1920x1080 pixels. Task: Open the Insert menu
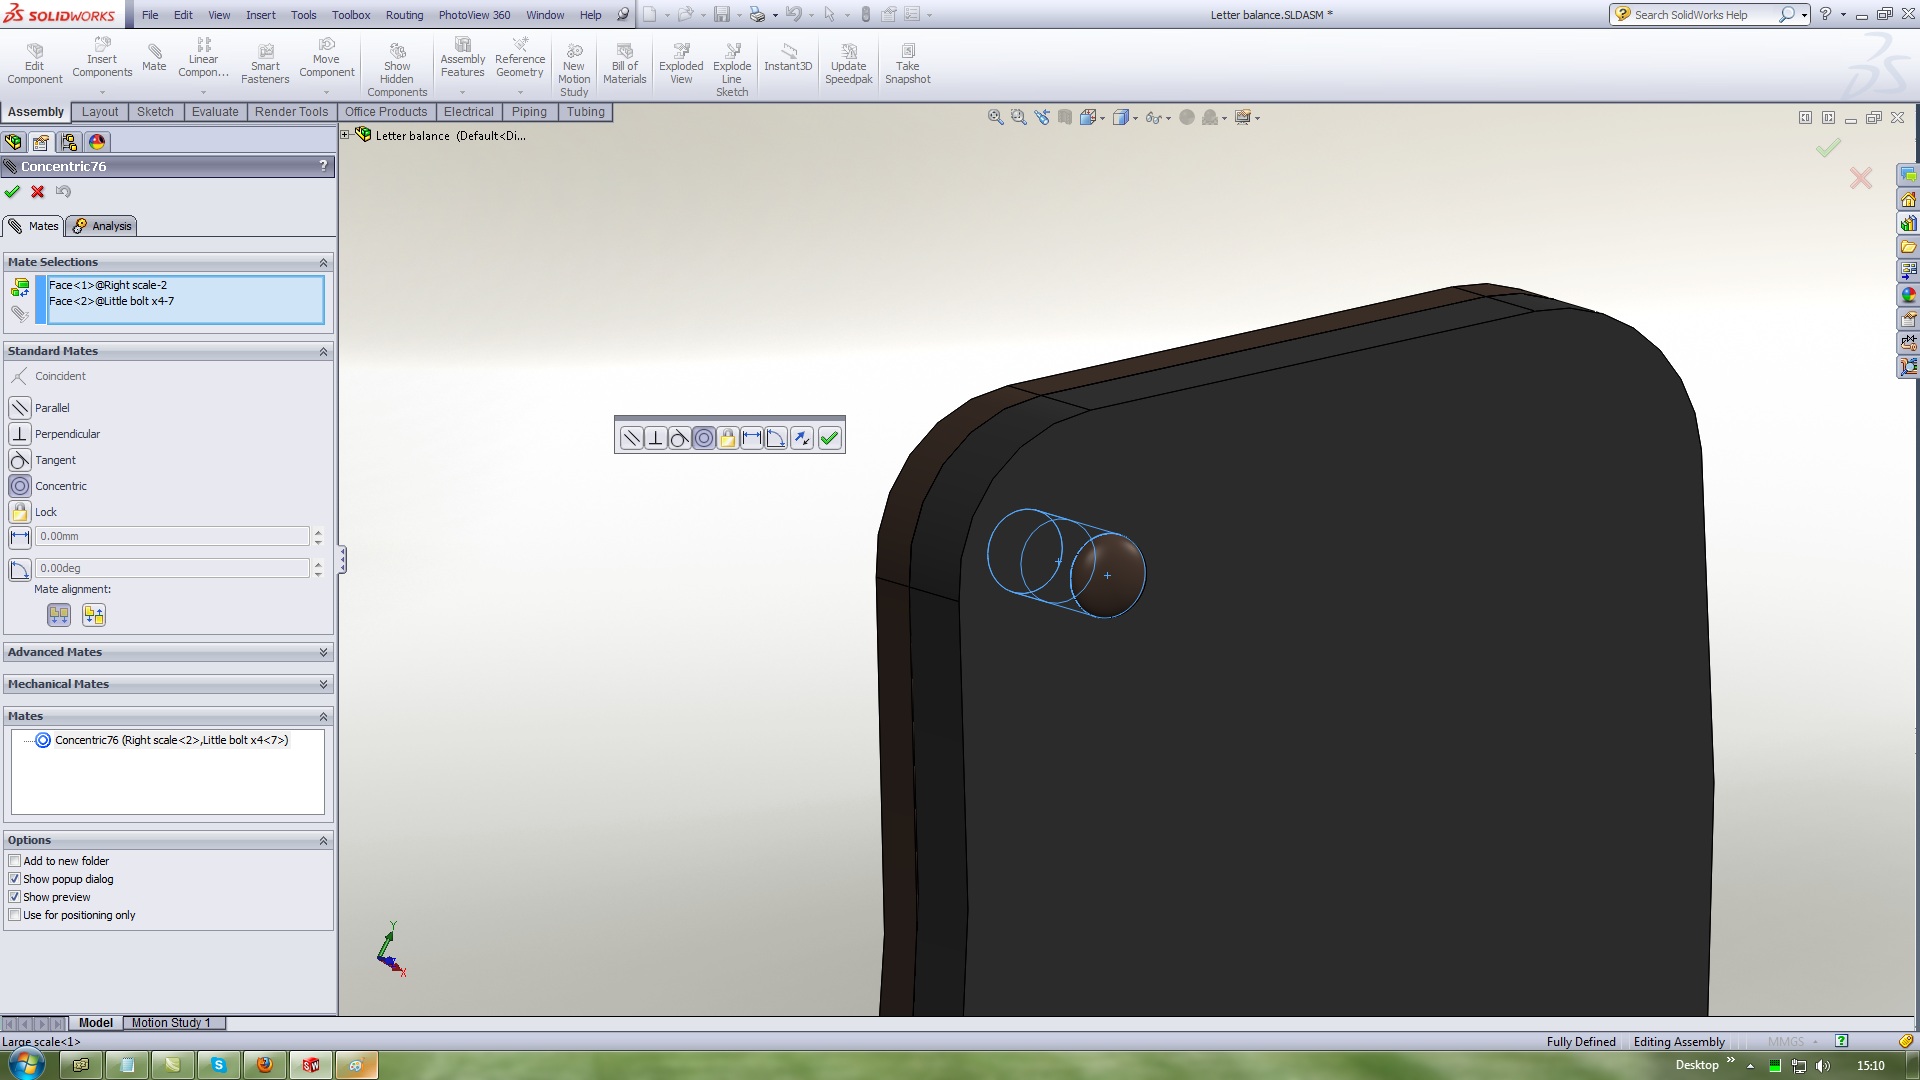(x=261, y=15)
